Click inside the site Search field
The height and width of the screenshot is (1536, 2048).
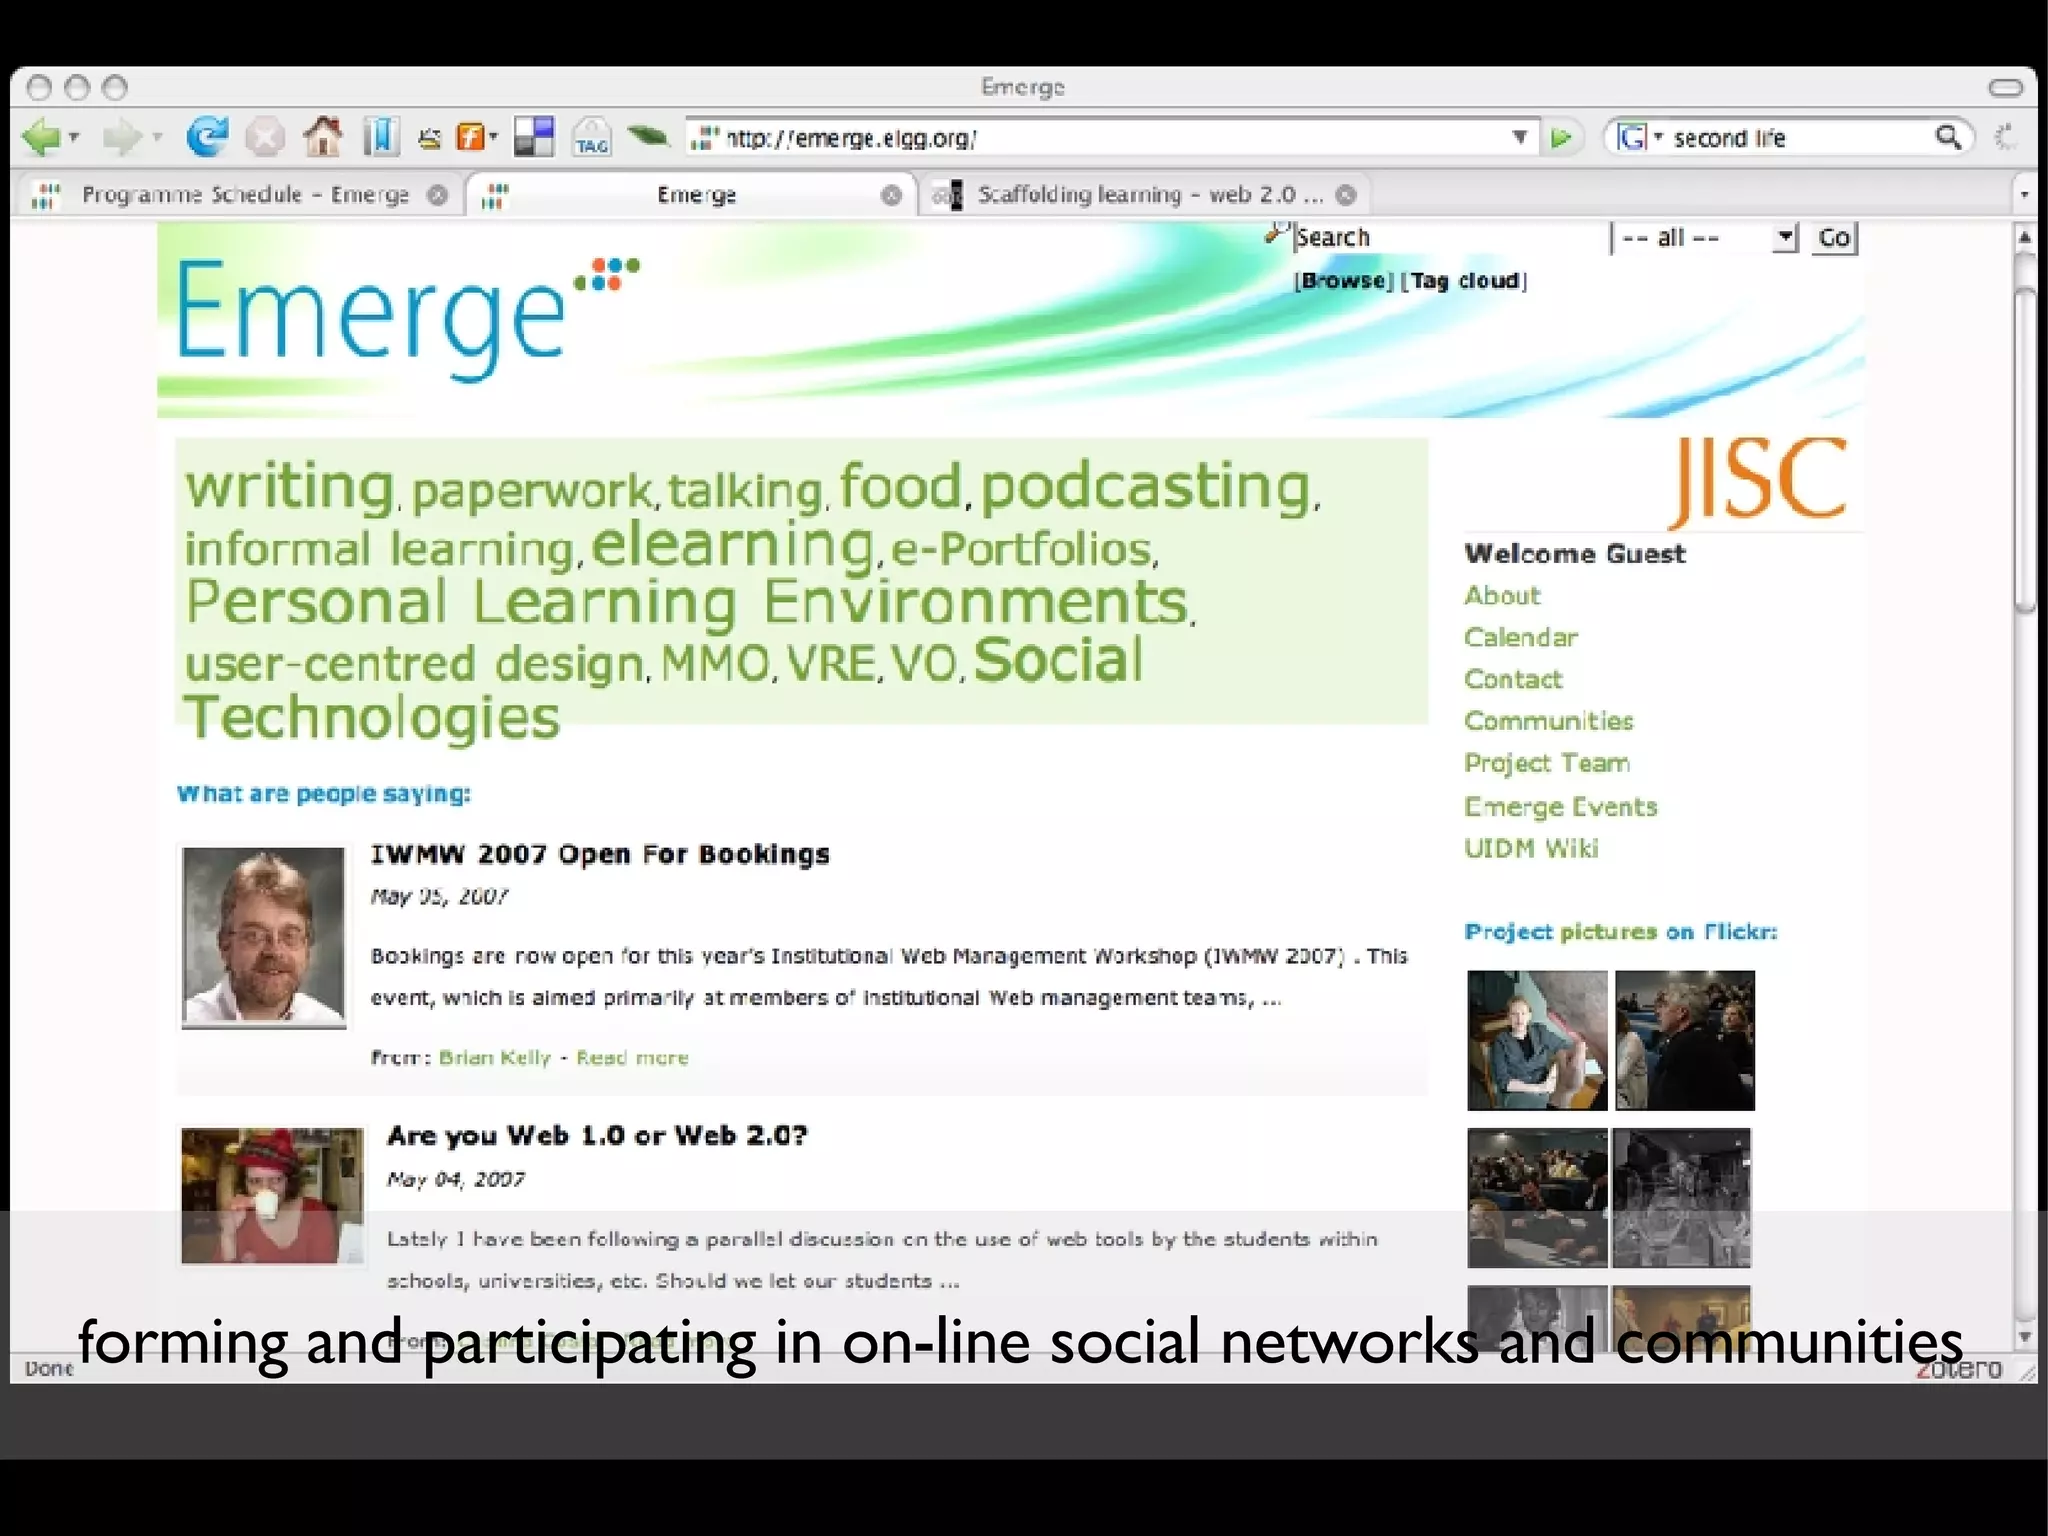[x=1448, y=238]
